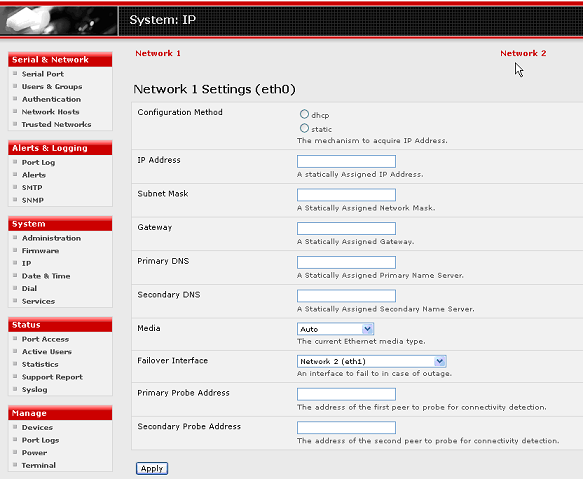Open the Services page

[38, 302]
